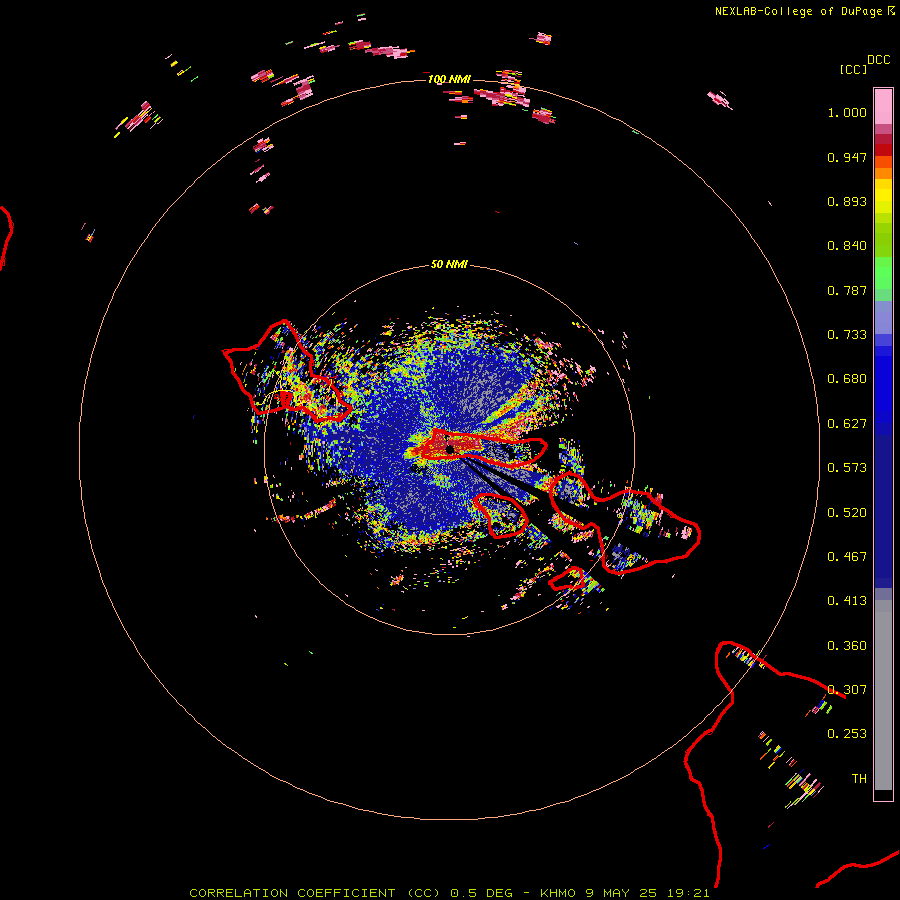Select the 0.573 legend value
This screenshot has height=900, width=900.
(847, 468)
